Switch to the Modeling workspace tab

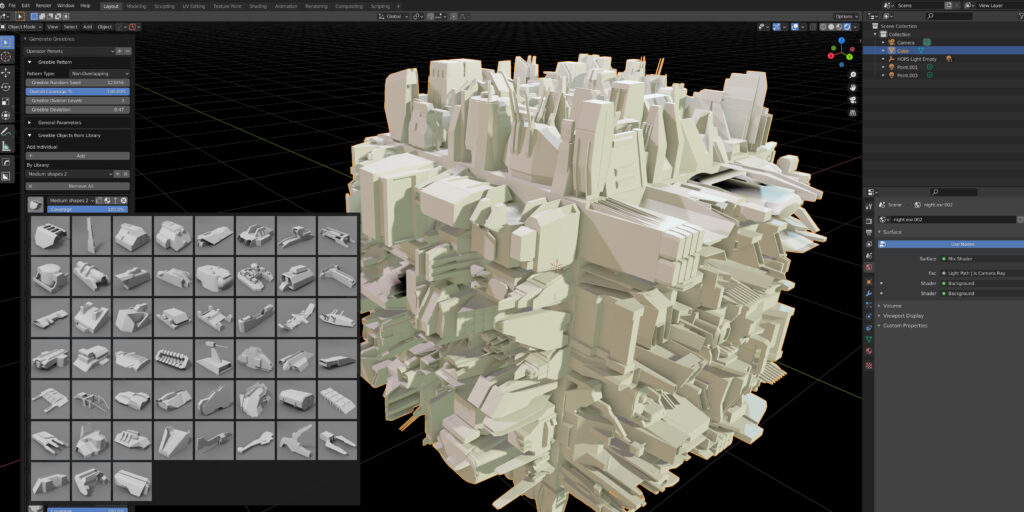136,6
